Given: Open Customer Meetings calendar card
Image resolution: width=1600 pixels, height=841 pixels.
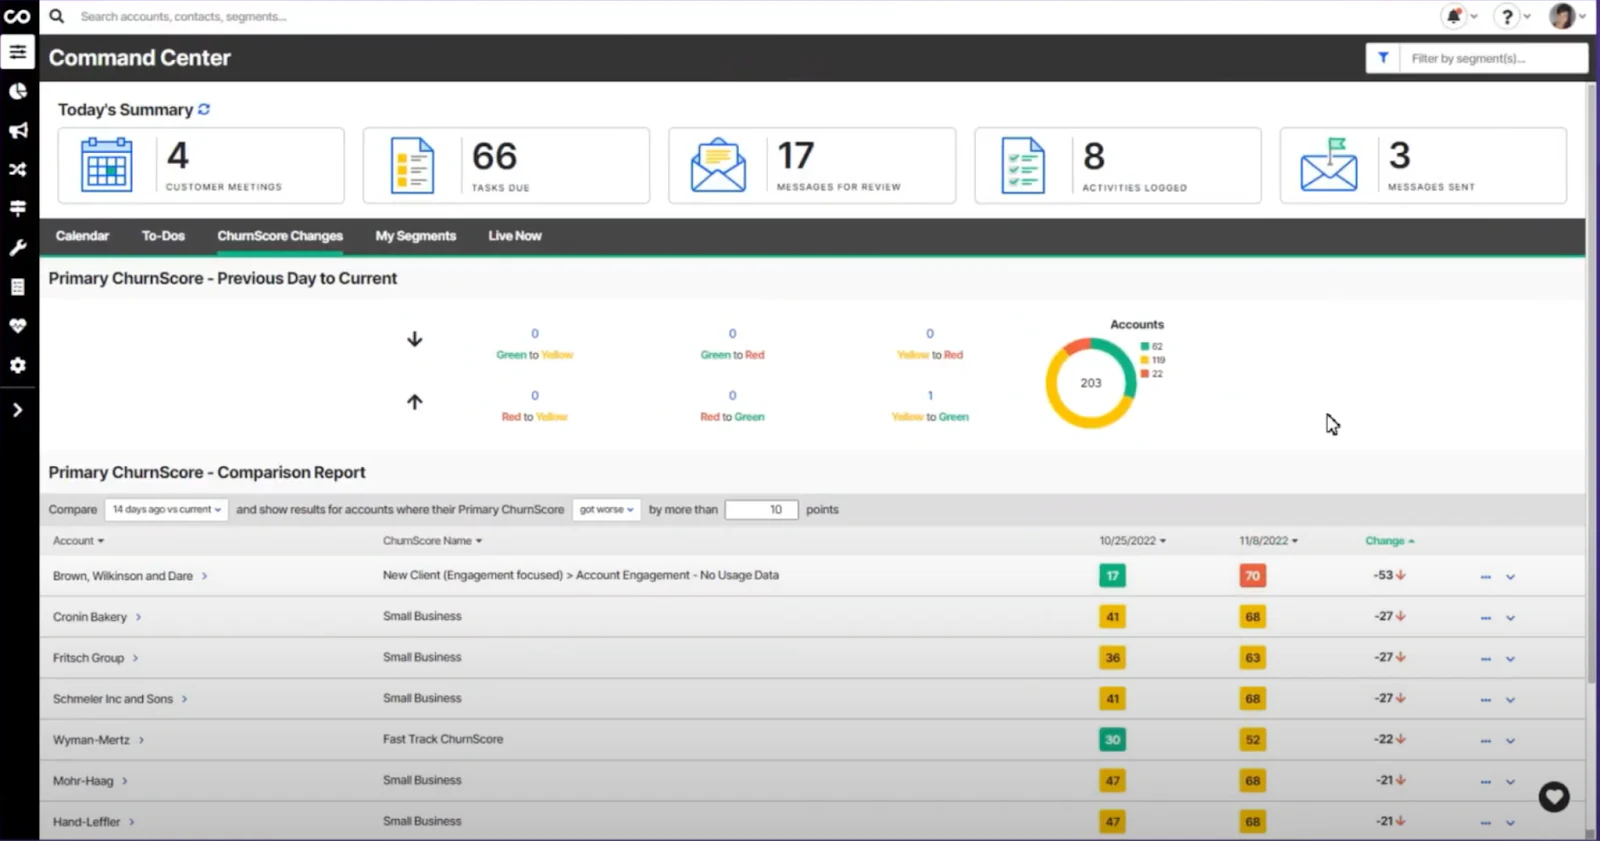Looking at the screenshot, I should [x=201, y=165].
